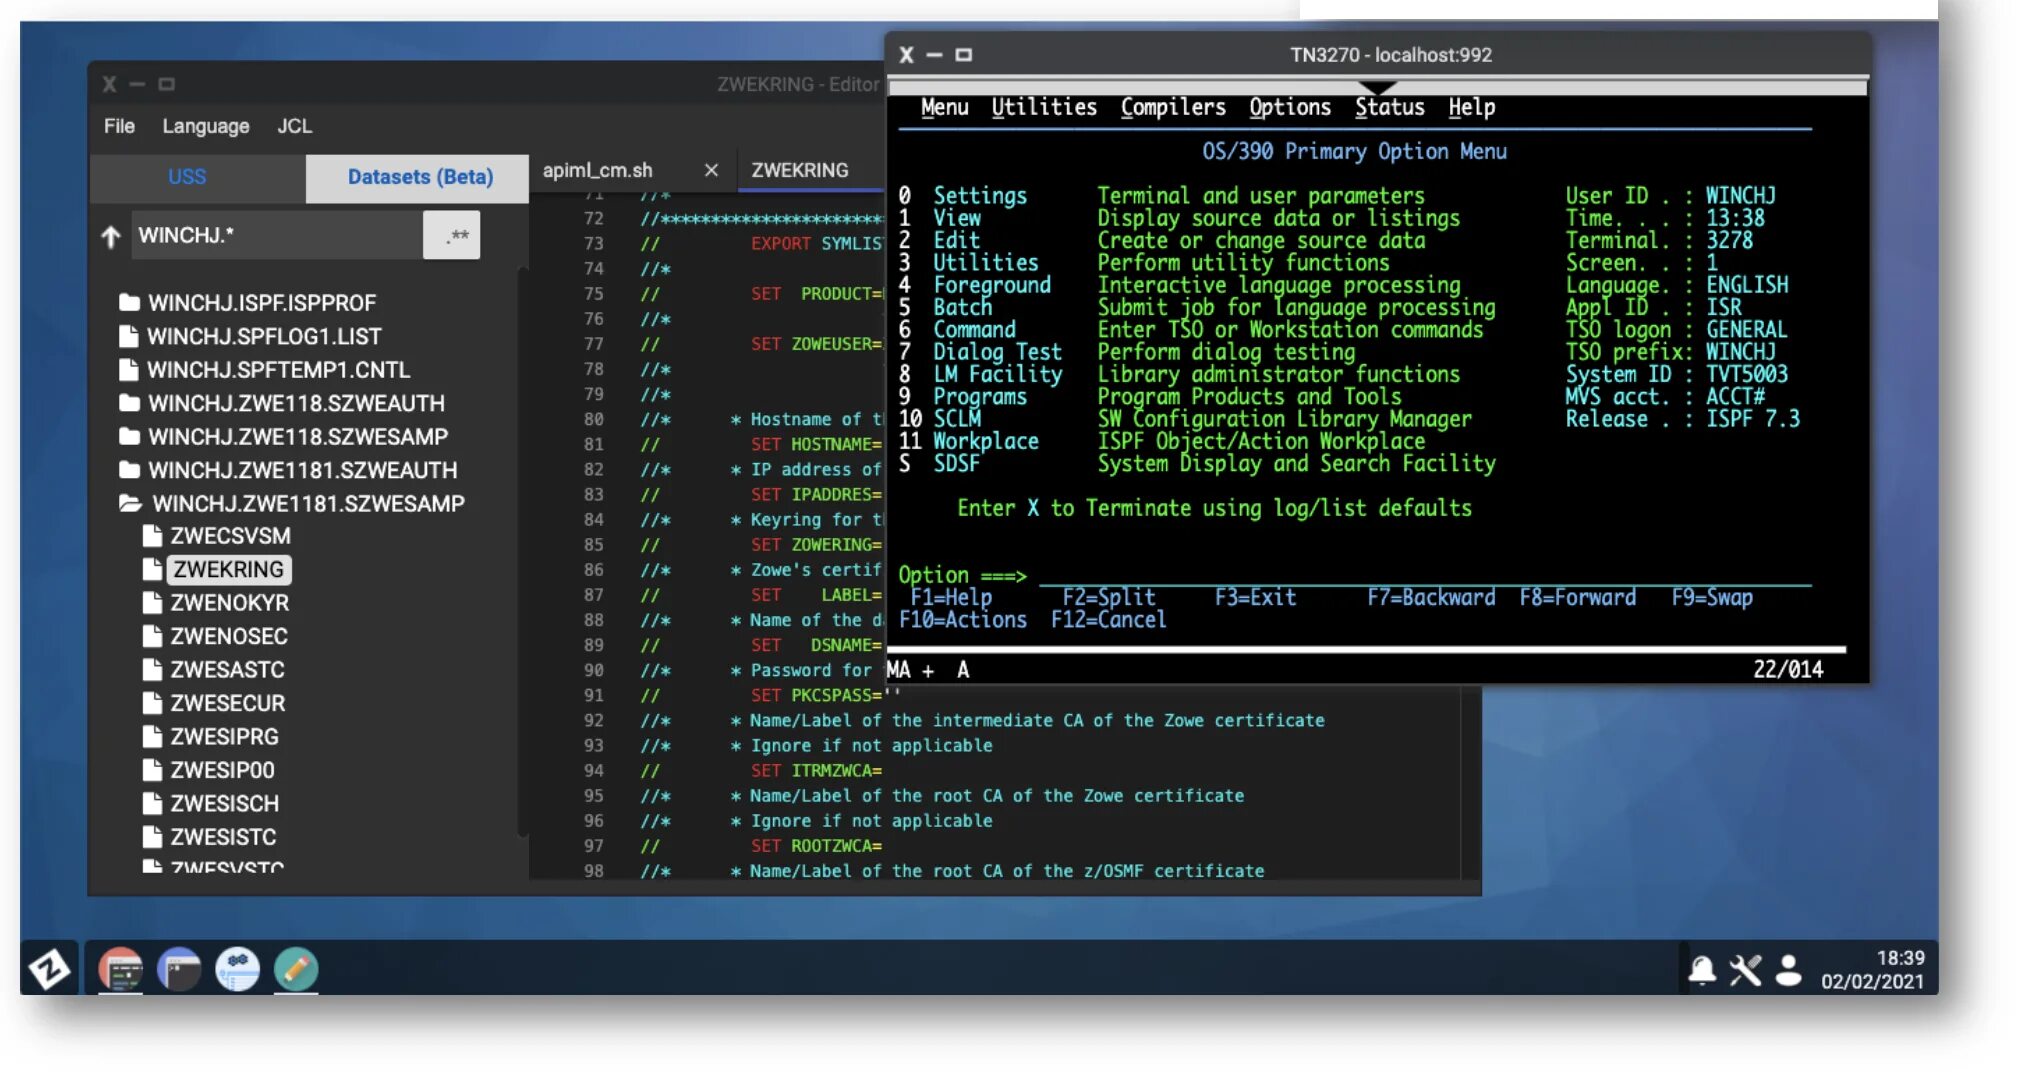Open preferences wrench icon in taskbar

[x=1745, y=970]
